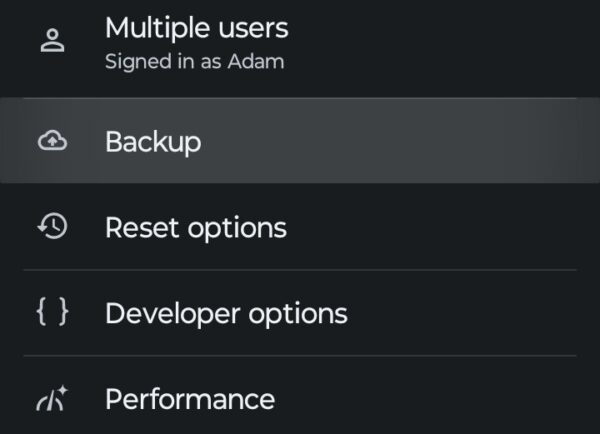
Task: Open the Developer options label
Action: pos(226,314)
